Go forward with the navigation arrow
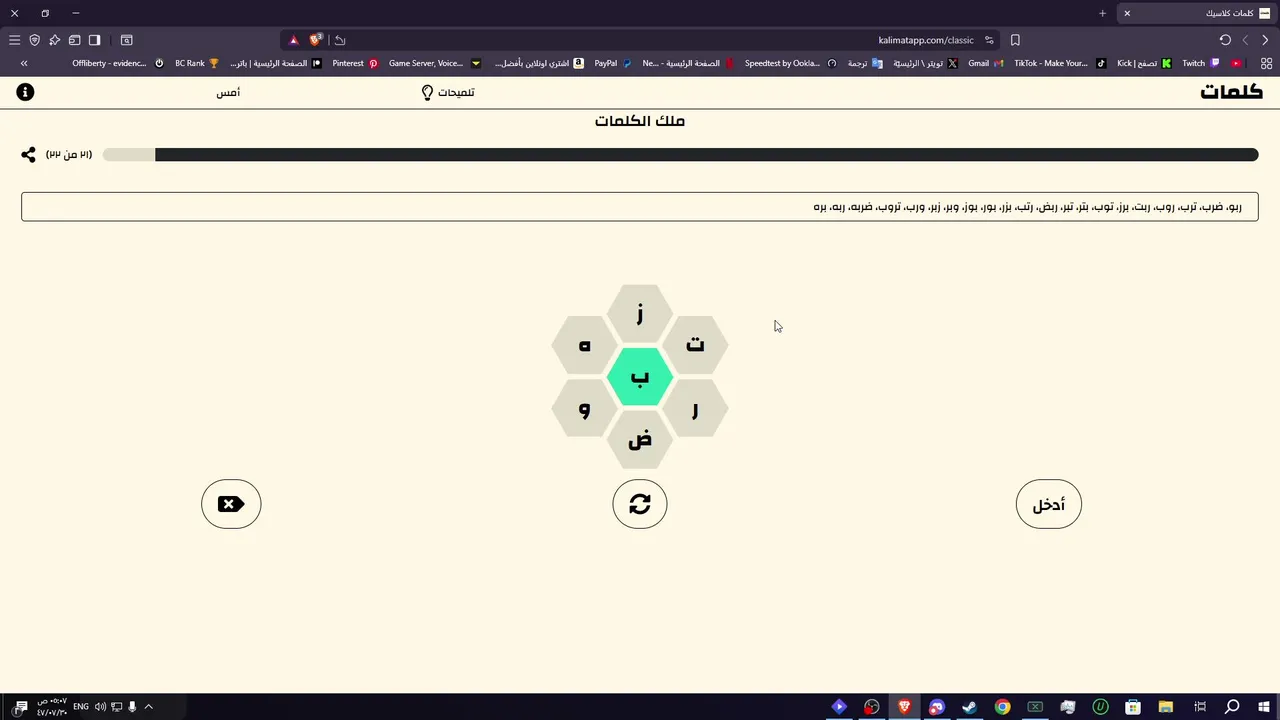This screenshot has height=720, width=1280. click(x=1245, y=40)
